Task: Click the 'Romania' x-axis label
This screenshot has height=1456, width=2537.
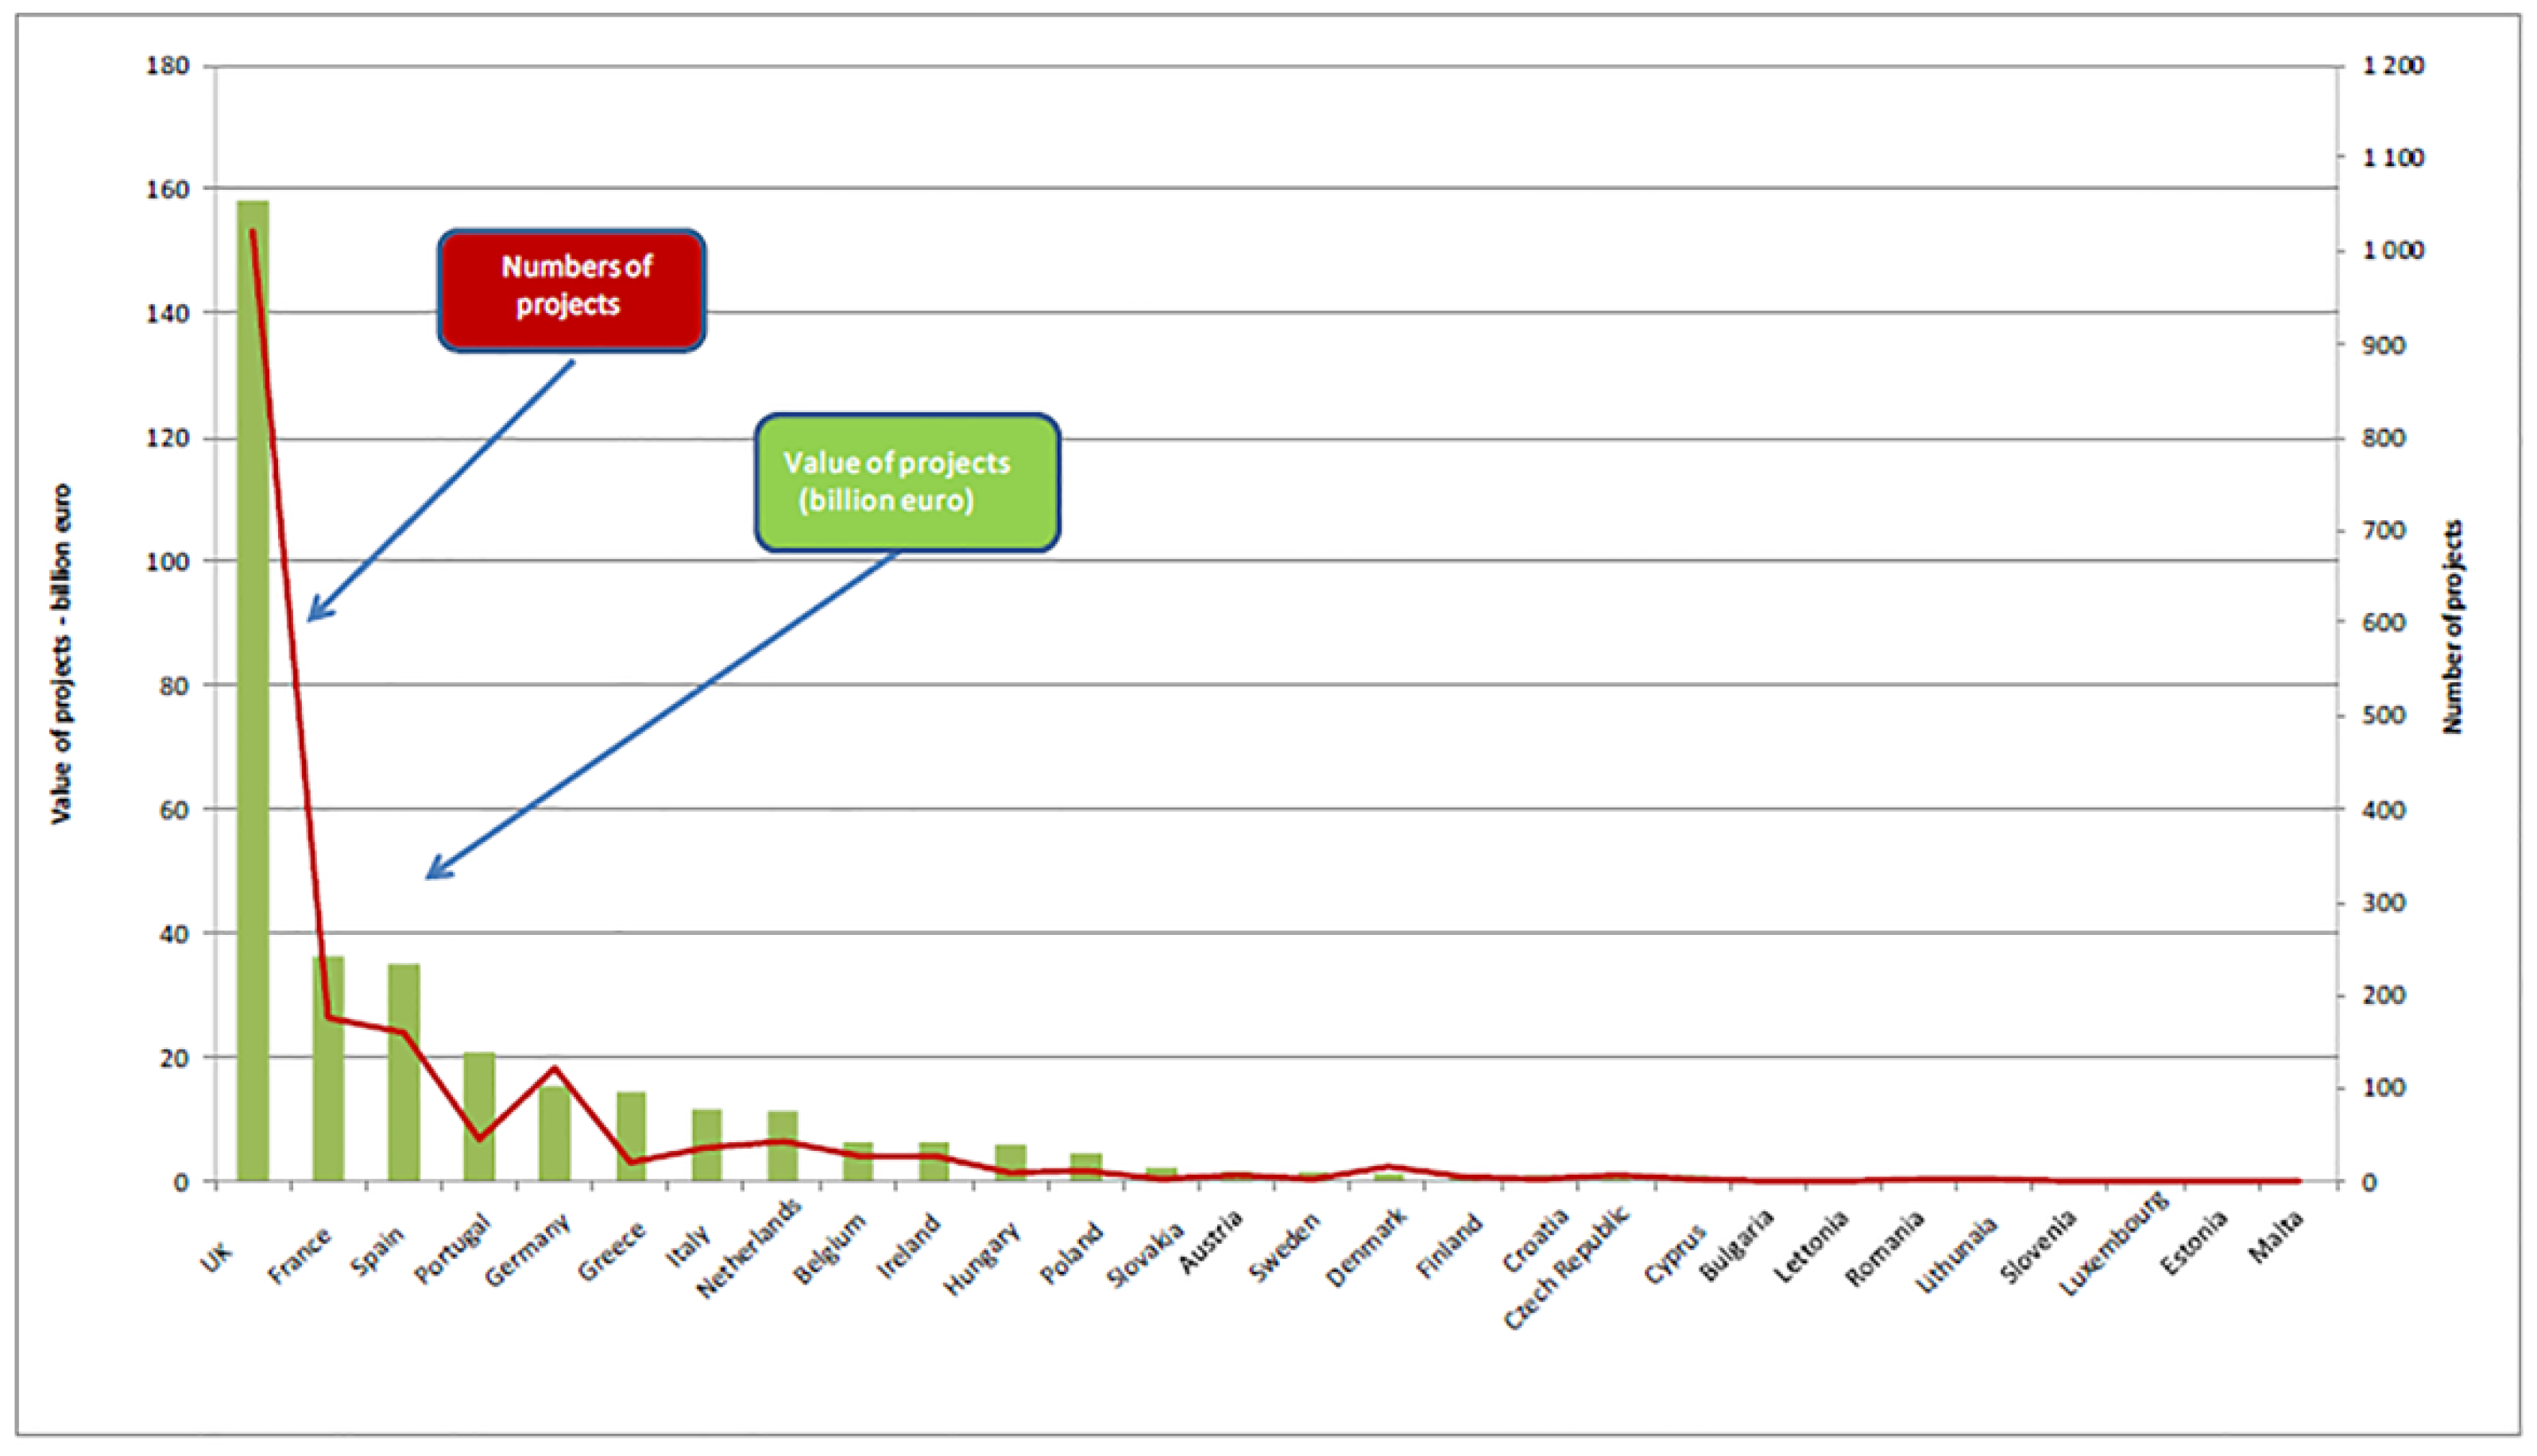Action: 1885,1248
